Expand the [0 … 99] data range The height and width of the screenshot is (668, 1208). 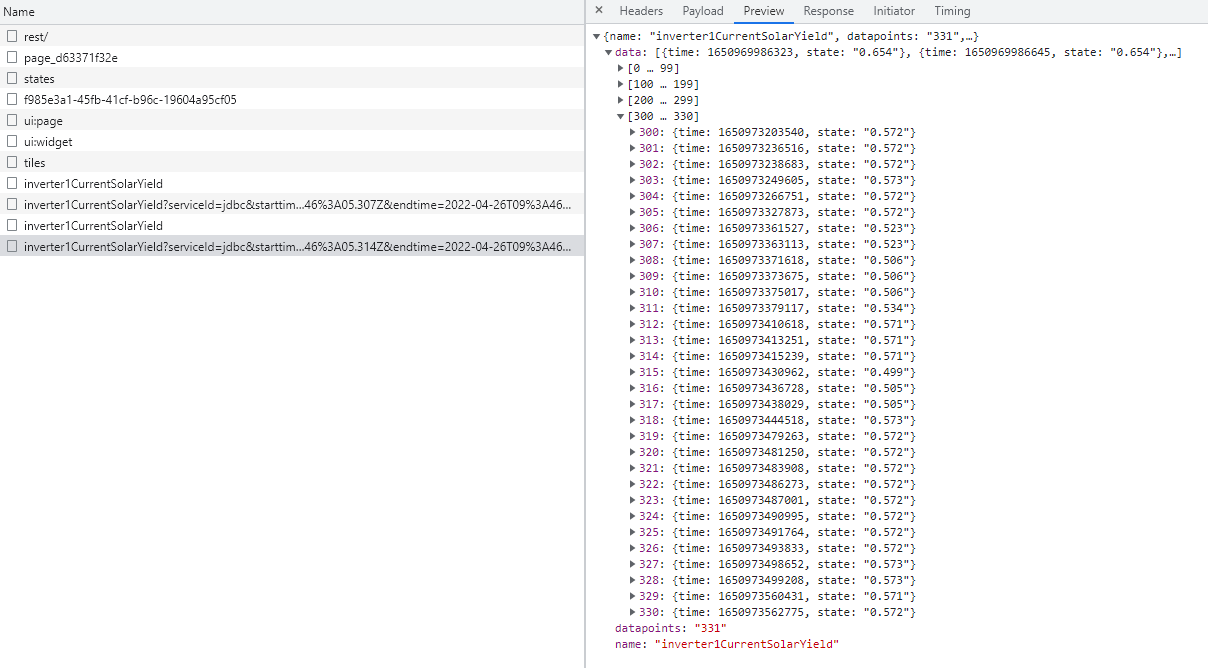click(x=621, y=68)
